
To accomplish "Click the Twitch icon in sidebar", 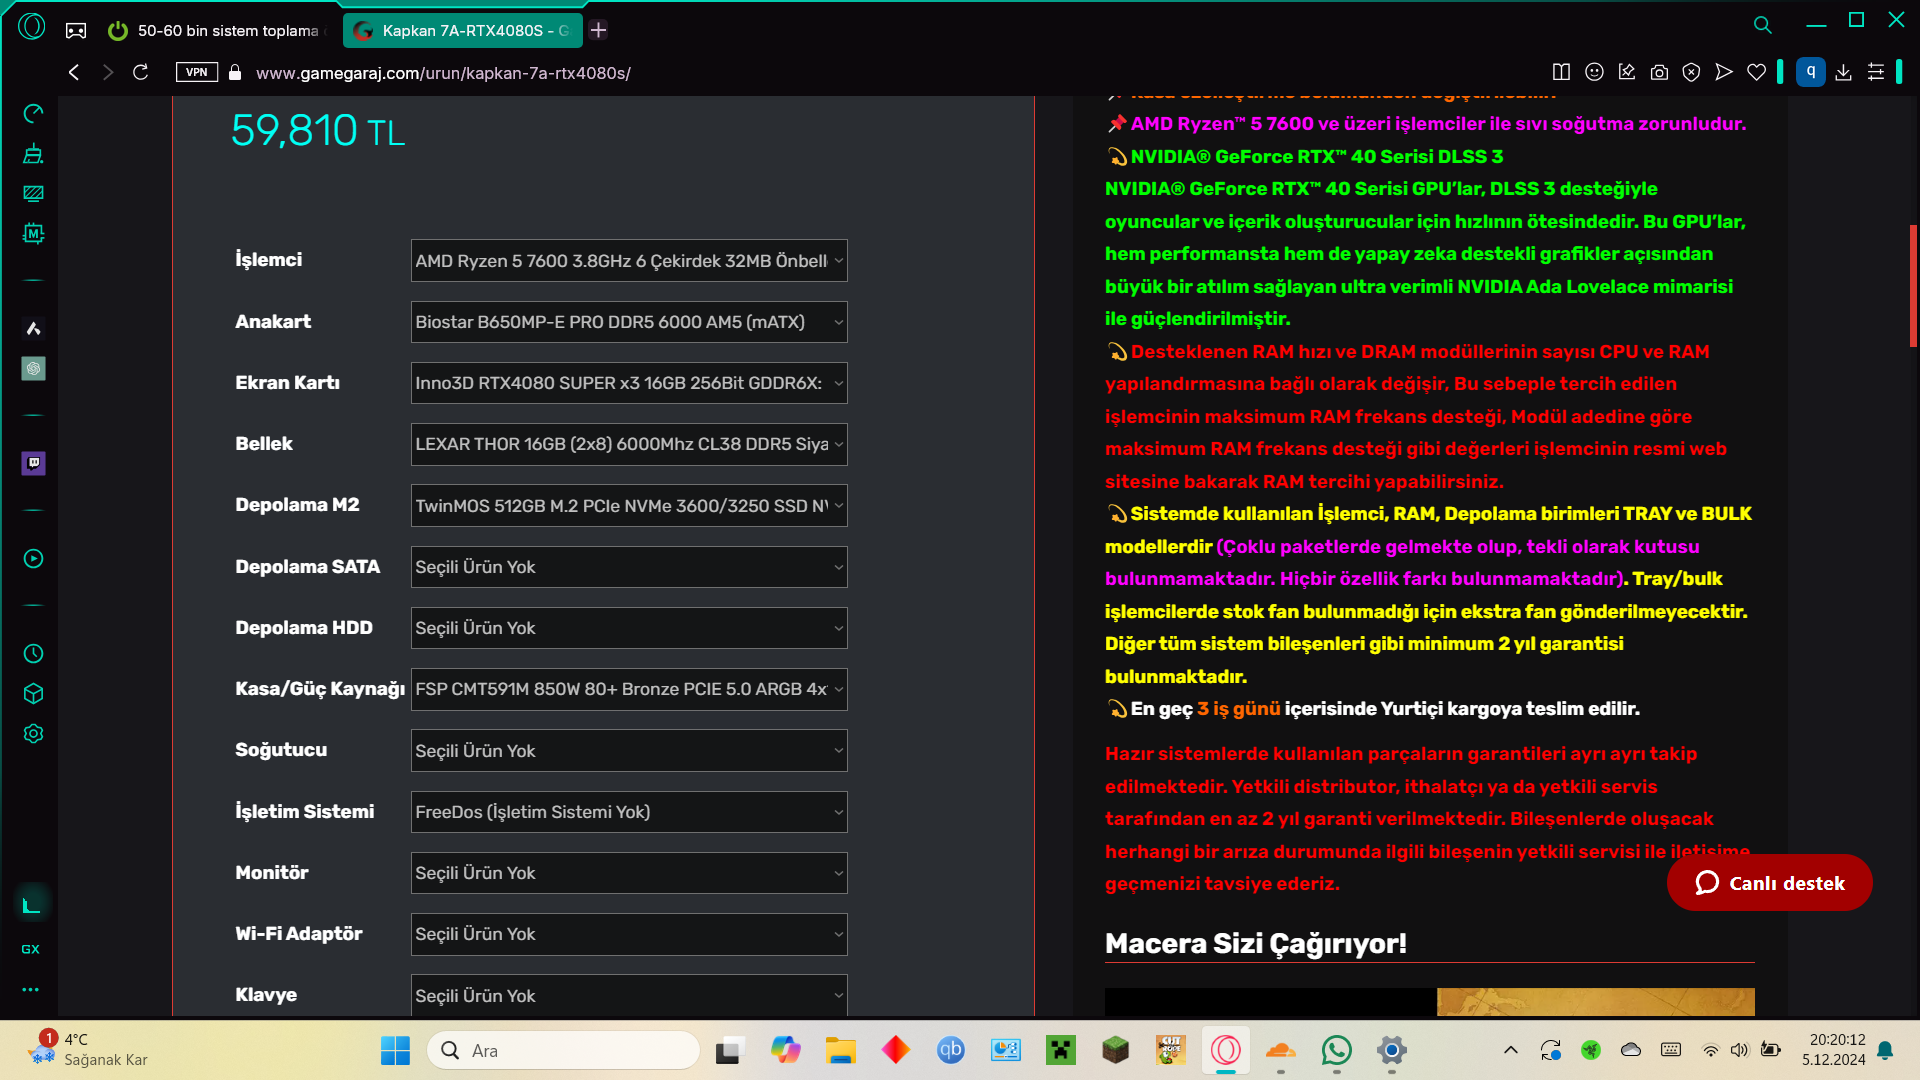I will 33,463.
